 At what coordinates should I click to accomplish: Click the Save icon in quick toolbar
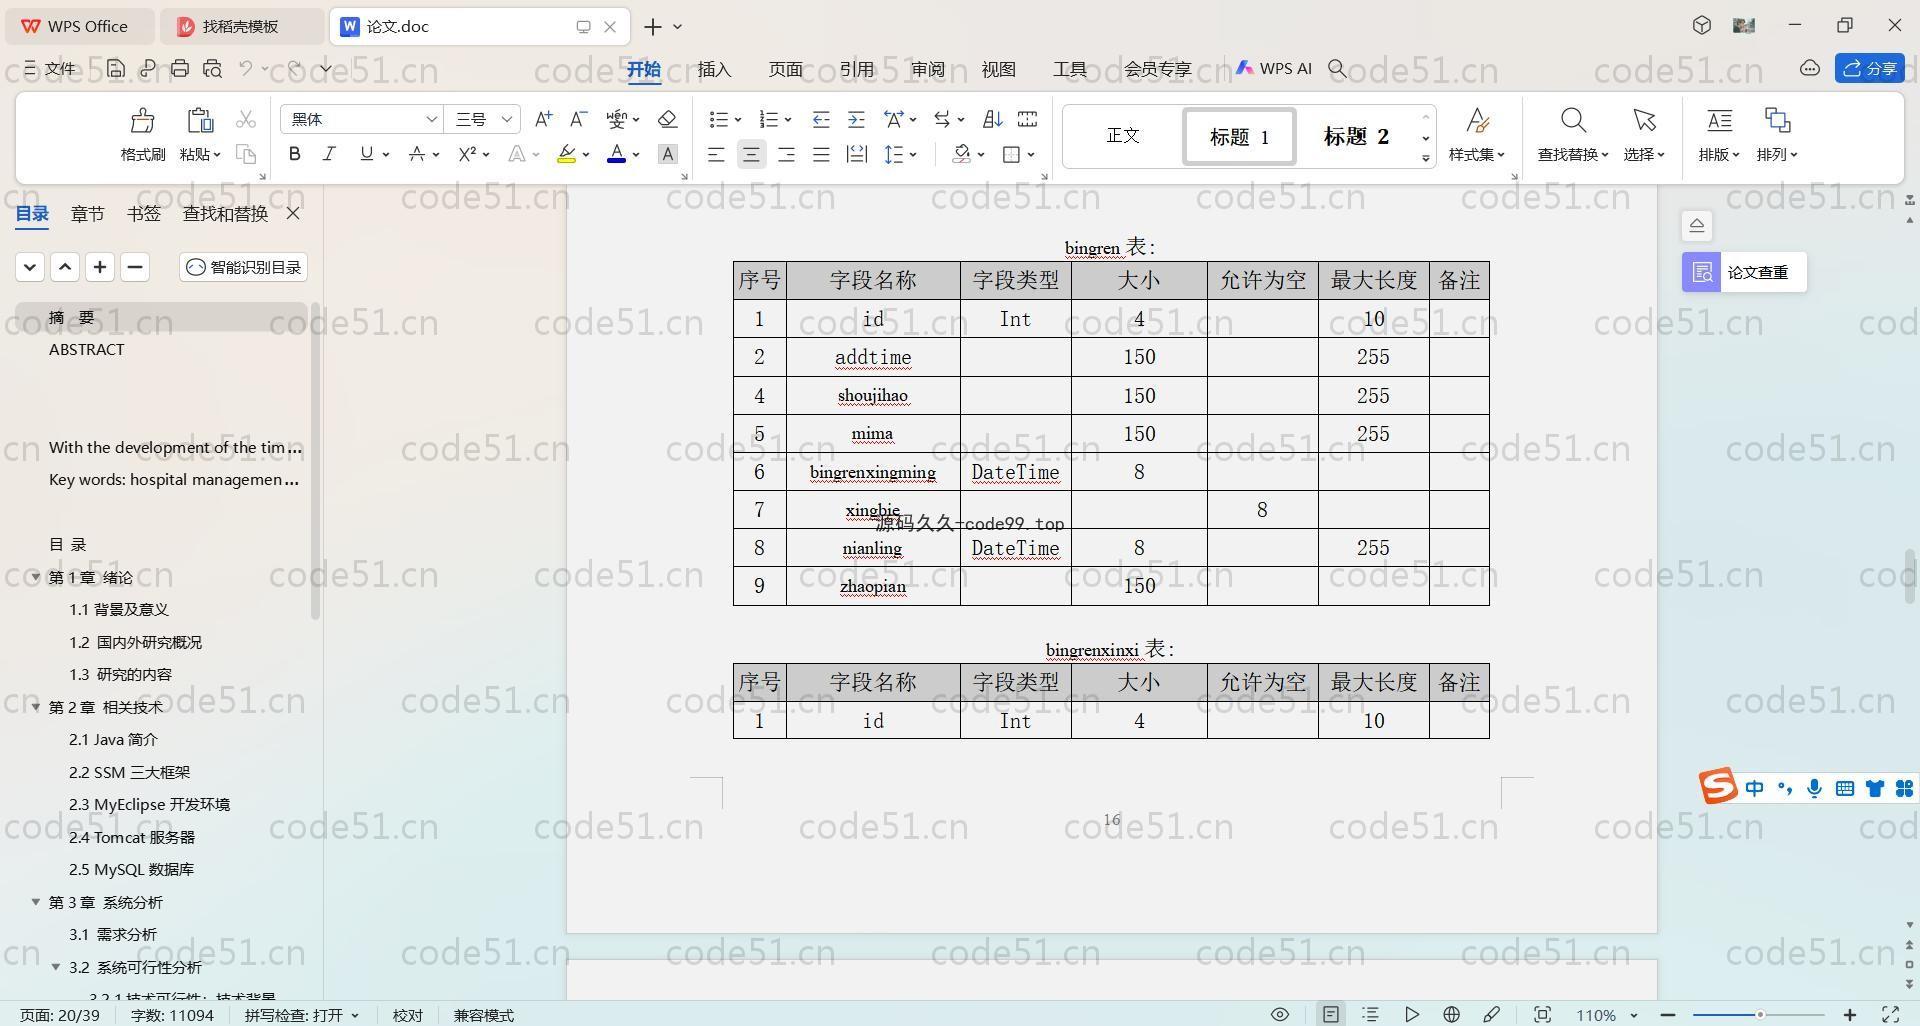click(x=116, y=68)
